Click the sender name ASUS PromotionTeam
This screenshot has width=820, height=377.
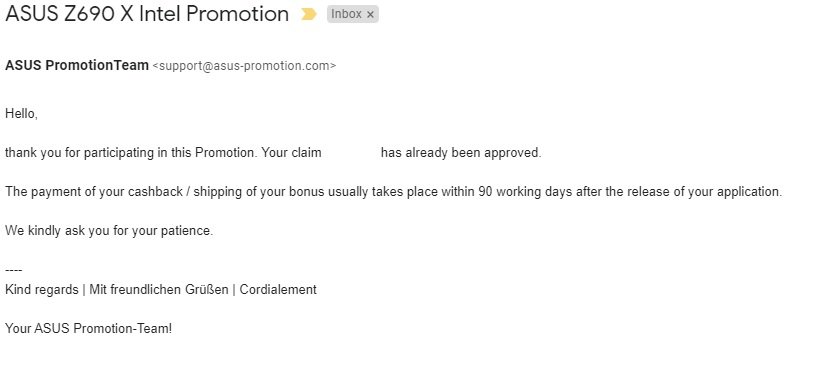[x=77, y=66]
